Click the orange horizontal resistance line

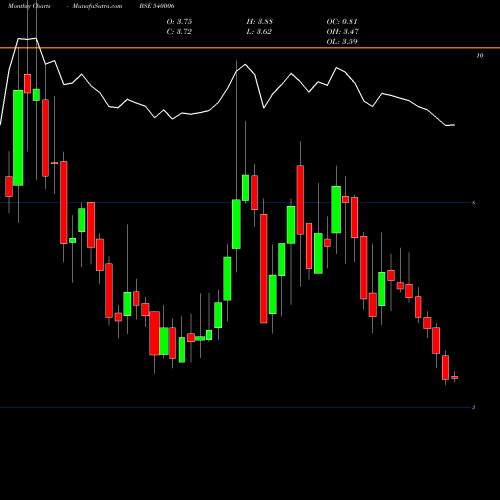(250, 48)
